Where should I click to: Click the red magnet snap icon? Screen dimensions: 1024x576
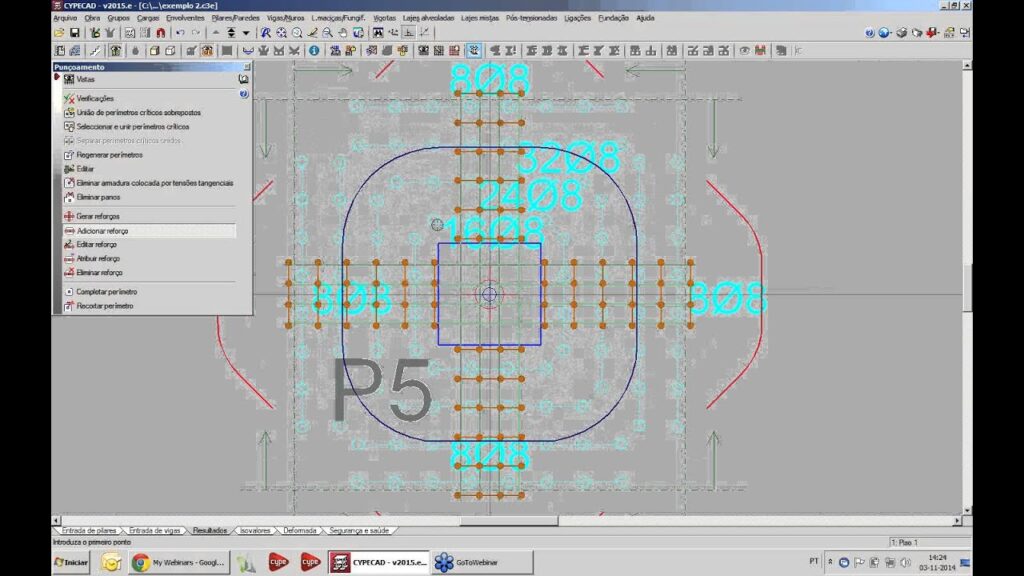(x=160, y=33)
